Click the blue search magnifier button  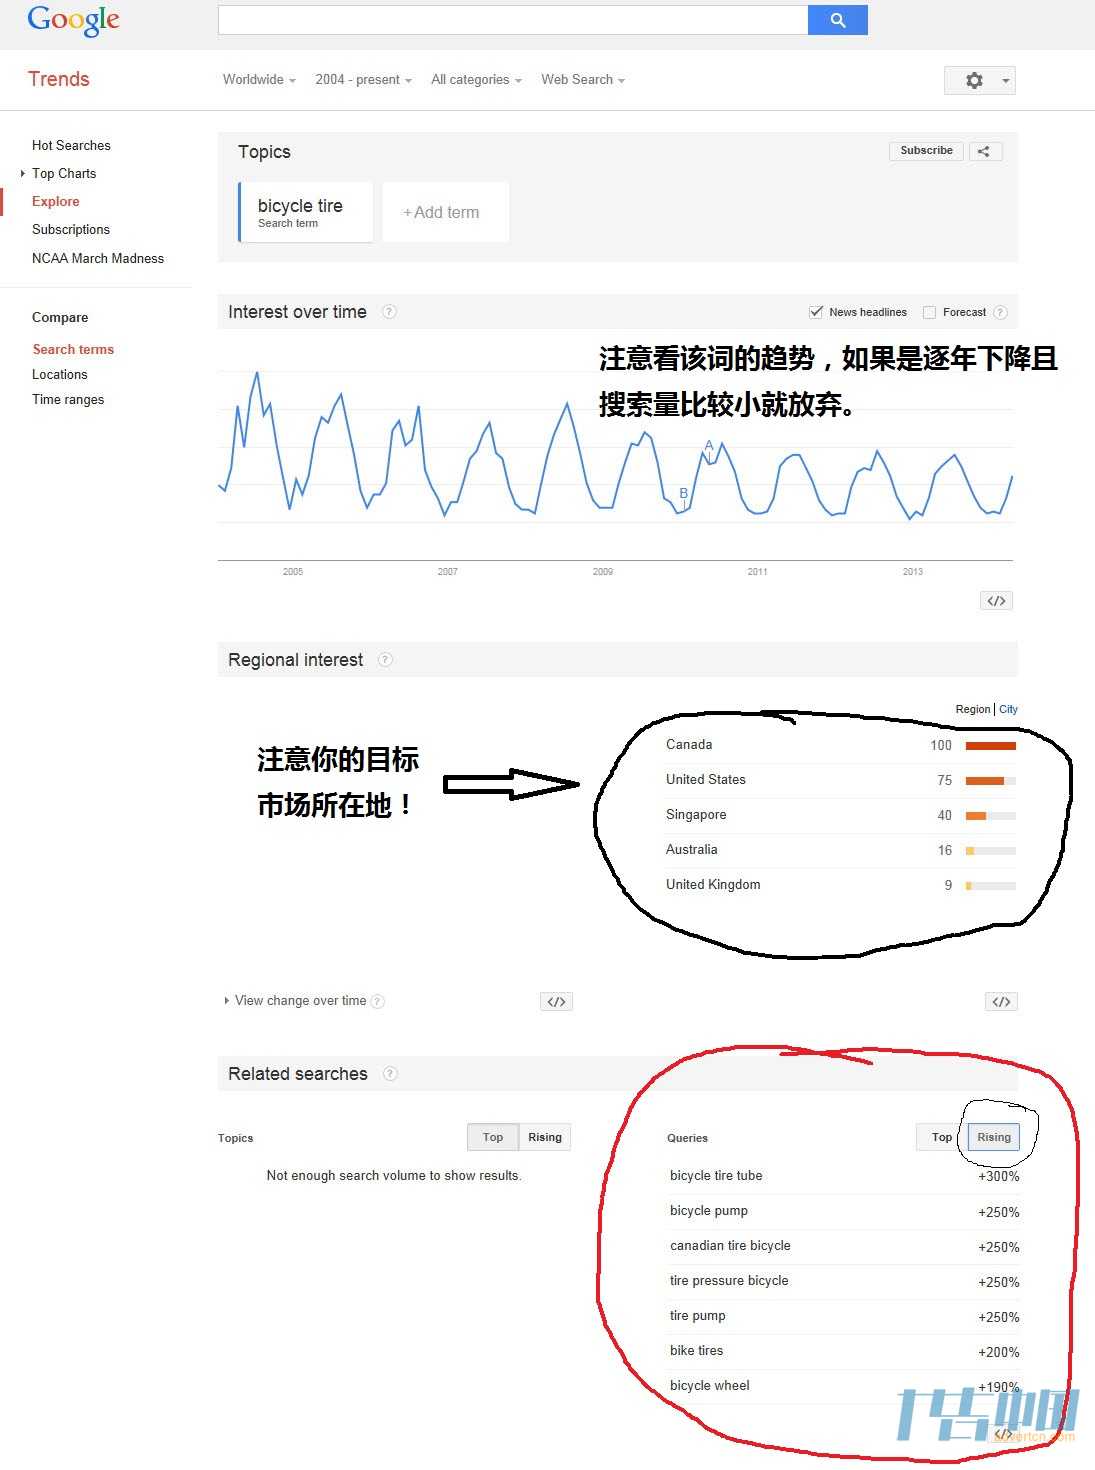(x=837, y=20)
